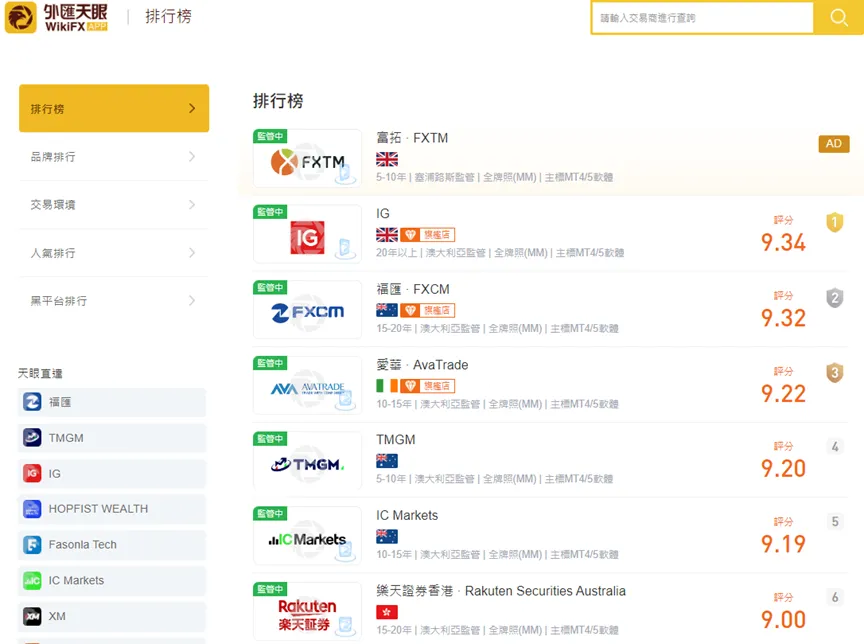Click the 9.00 score for Rakuten
Screen dimensions: 864x644
tap(783, 619)
